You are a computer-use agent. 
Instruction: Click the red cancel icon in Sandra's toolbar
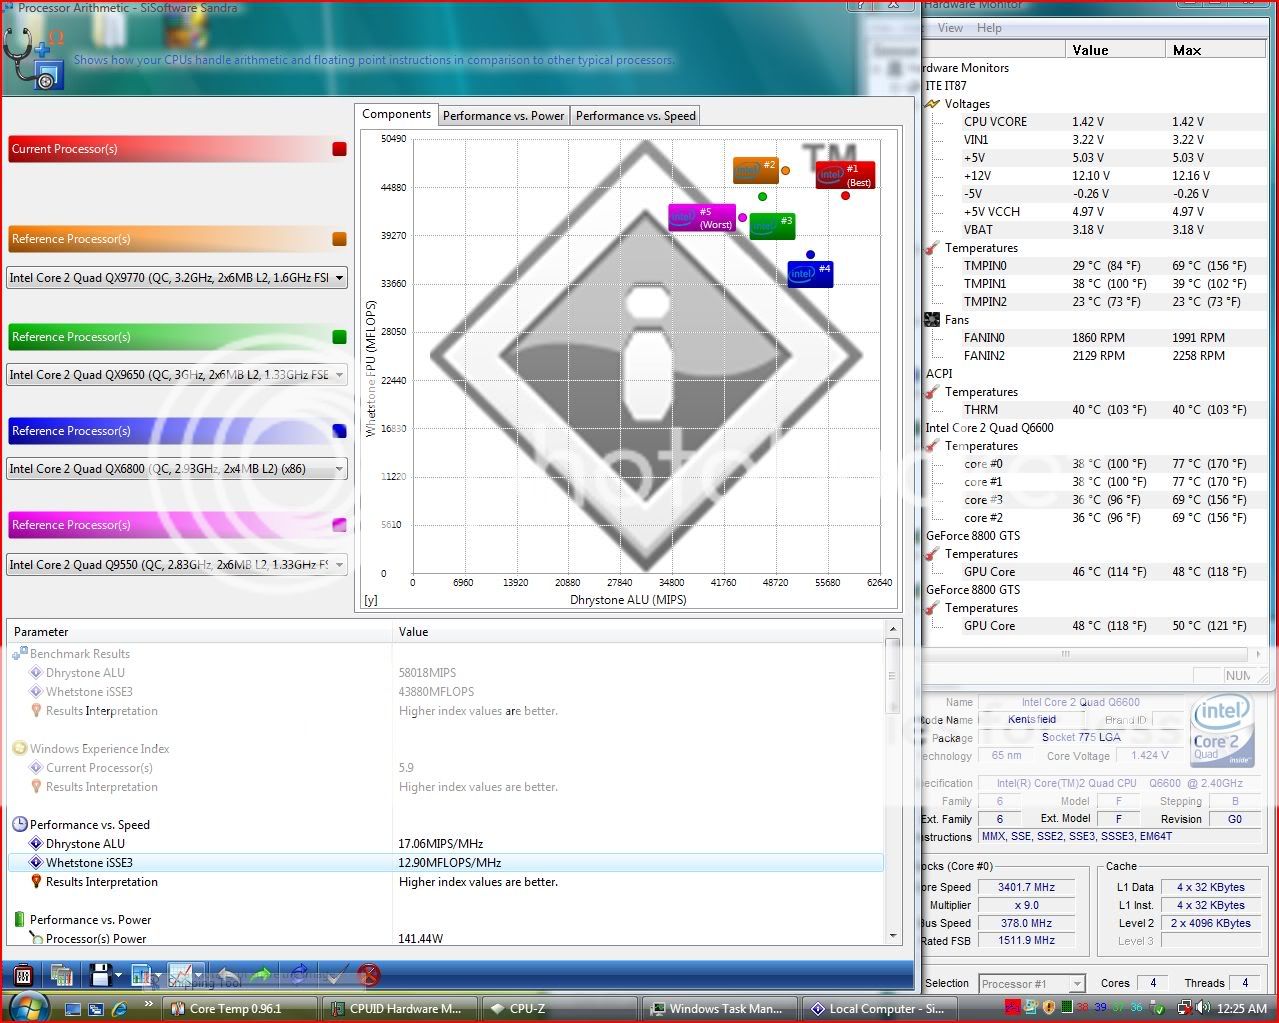pos(369,974)
